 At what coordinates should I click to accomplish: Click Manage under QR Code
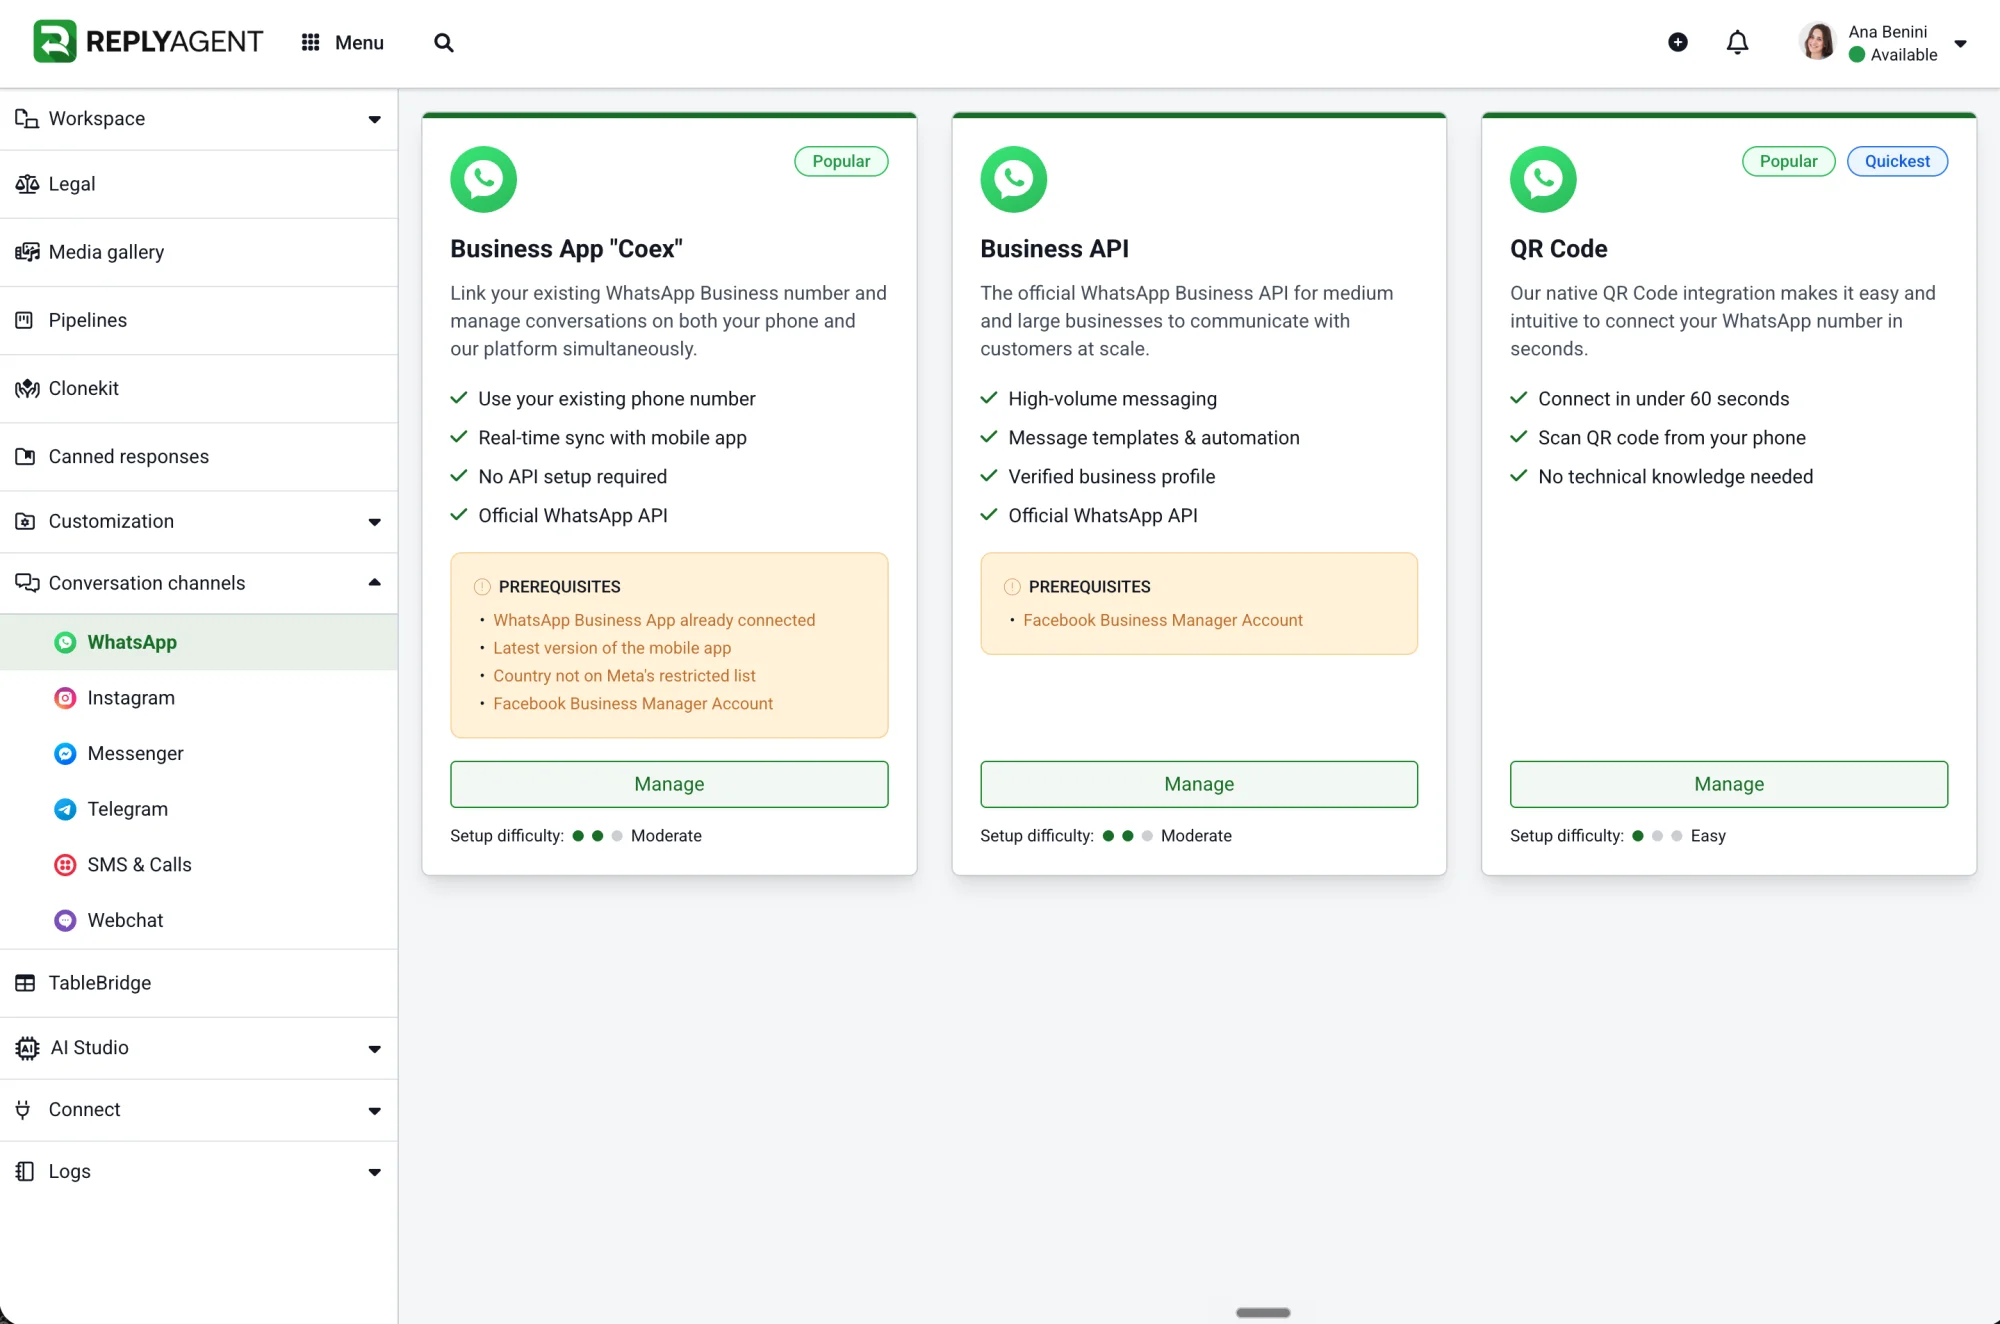pyautogui.click(x=1729, y=784)
